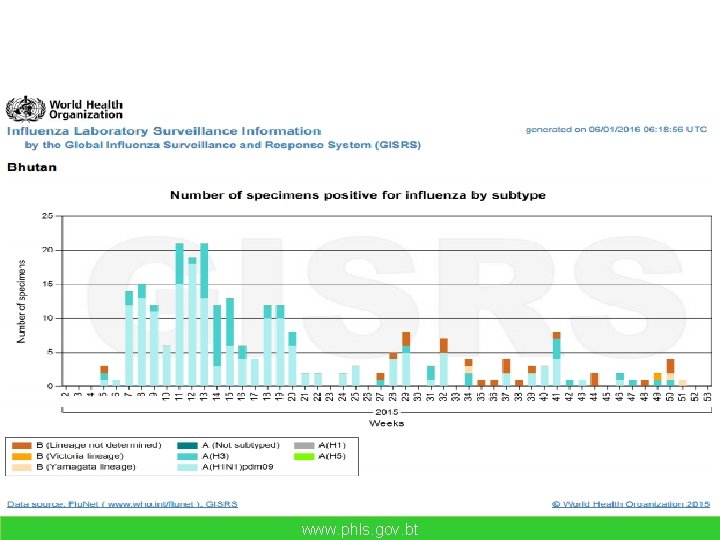Click the A(H1N1)pdm09 legend swatch
This screenshot has height=540, width=720.
click(x=187, y=467)
